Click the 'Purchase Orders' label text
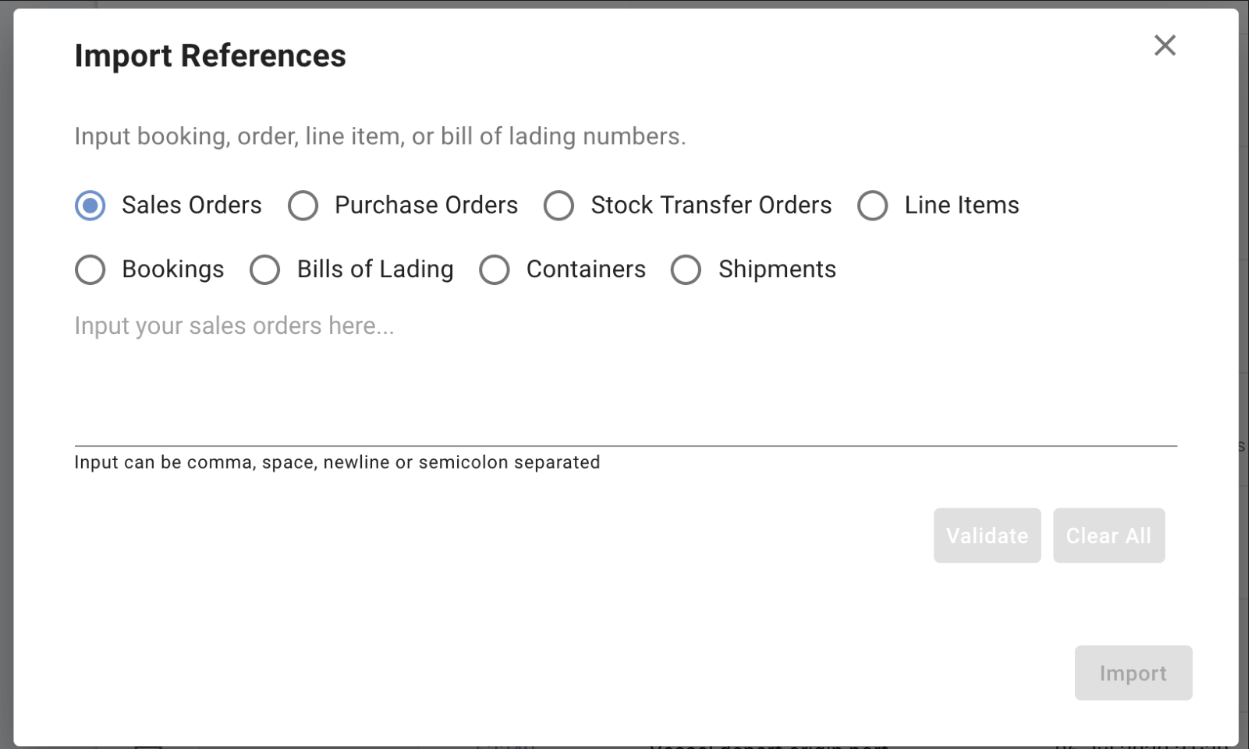 coord(426,205)
